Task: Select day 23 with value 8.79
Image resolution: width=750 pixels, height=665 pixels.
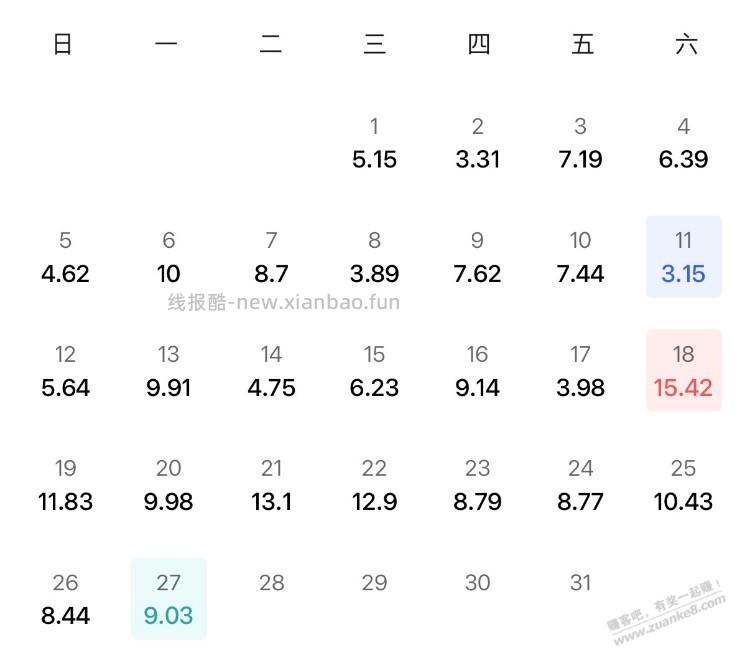Action: pyautogui.click(x=477, y=485)
